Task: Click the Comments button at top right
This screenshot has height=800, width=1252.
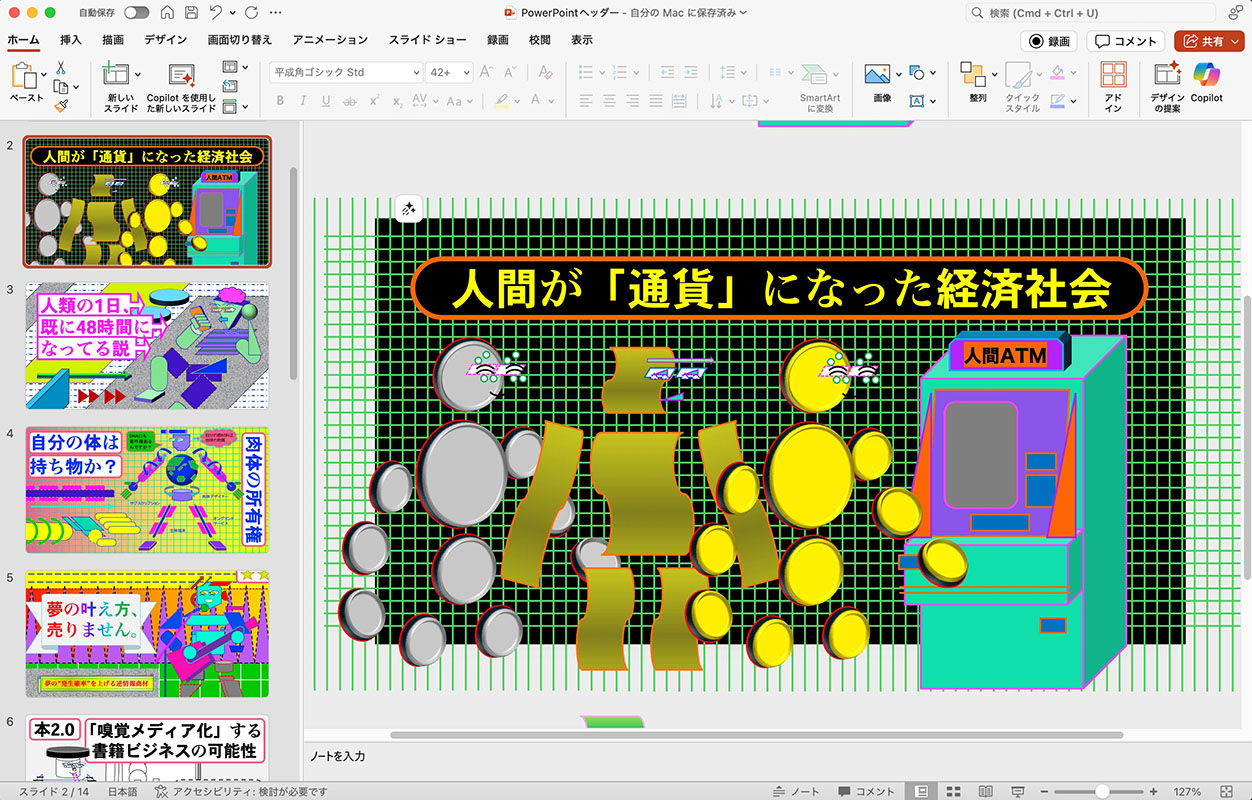Action: pos(1126,41)
